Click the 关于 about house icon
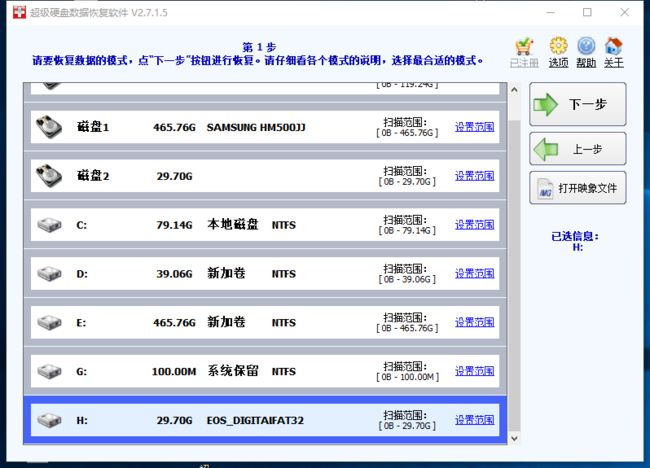This screenshot has height=468, width=650. pyautogui.click(x=614, y=46)
